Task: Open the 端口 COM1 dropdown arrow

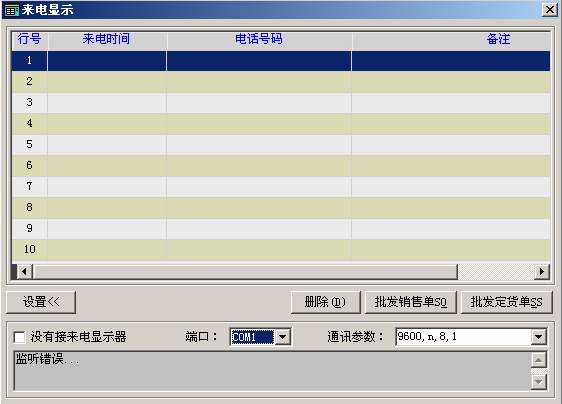Action: (283, 337)
